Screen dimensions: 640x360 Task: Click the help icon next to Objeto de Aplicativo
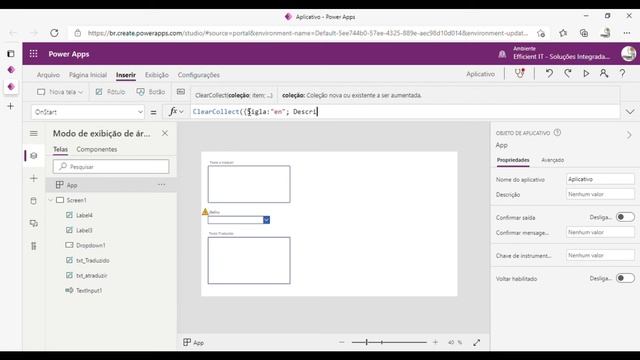click(x=557, y=133)
